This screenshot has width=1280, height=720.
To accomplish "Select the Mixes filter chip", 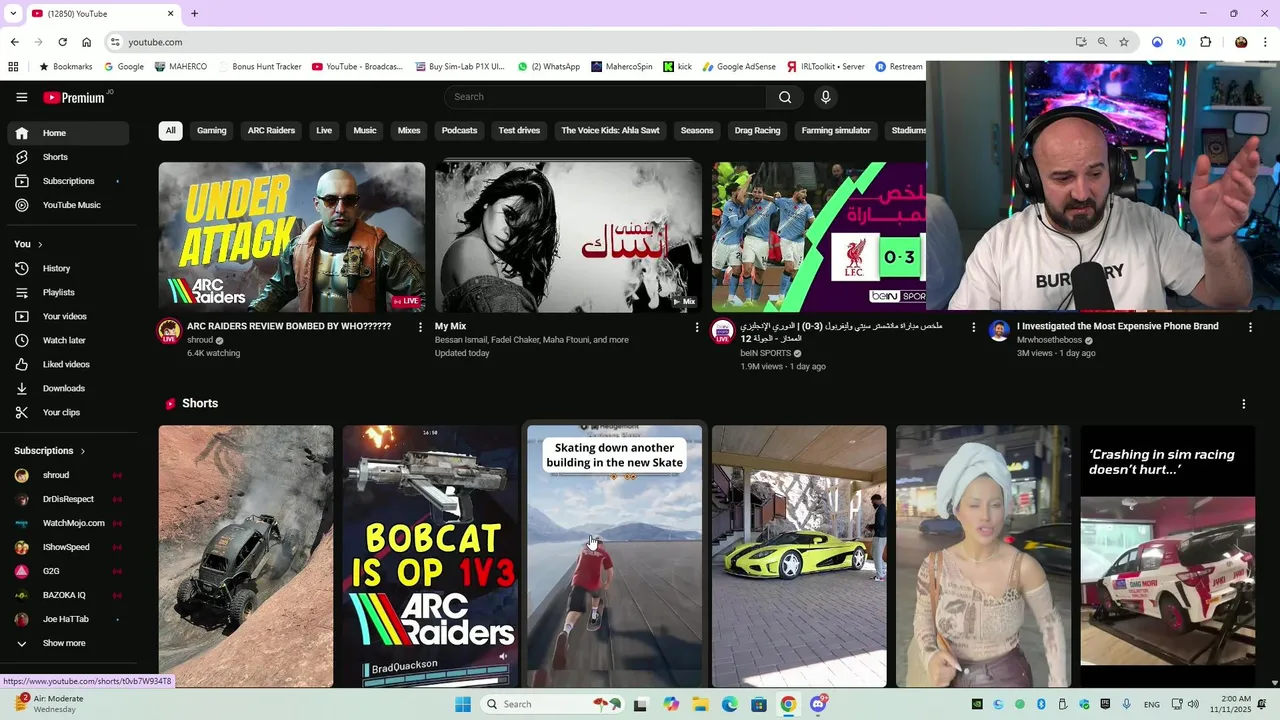I will (x=409, y=131).
